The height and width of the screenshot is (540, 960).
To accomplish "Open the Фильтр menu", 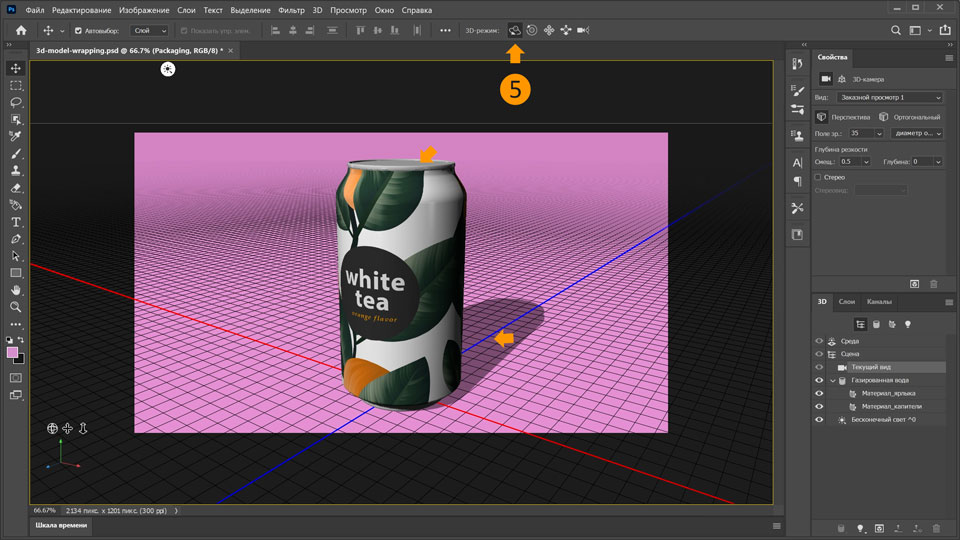I will [x=291, y=9].
